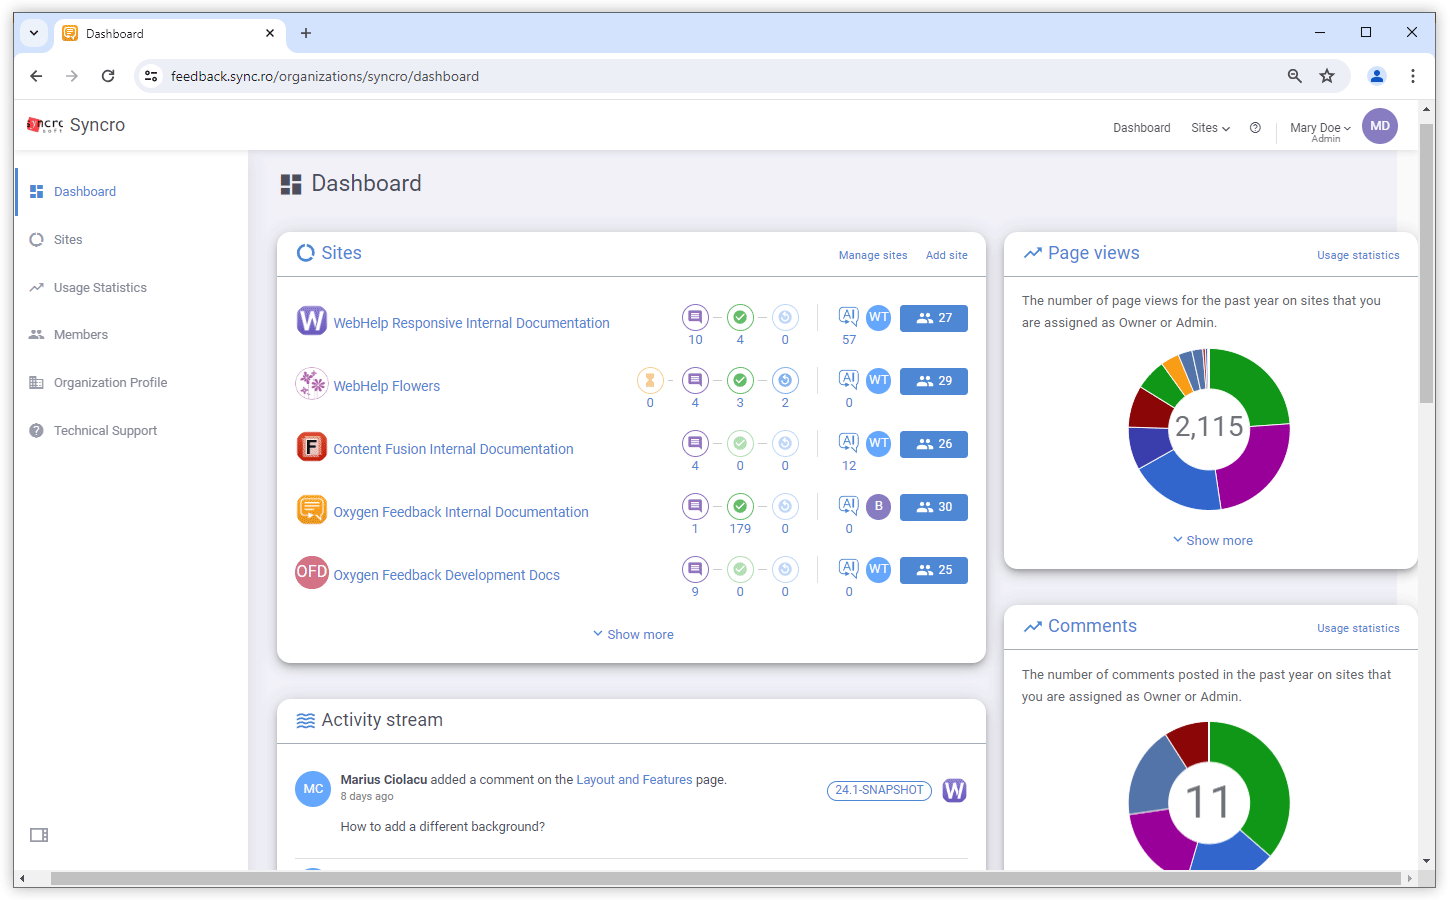Click AI comments icon for WebHelp Responsive row
The image size is (1450, 900).
(x=849, y=316)
